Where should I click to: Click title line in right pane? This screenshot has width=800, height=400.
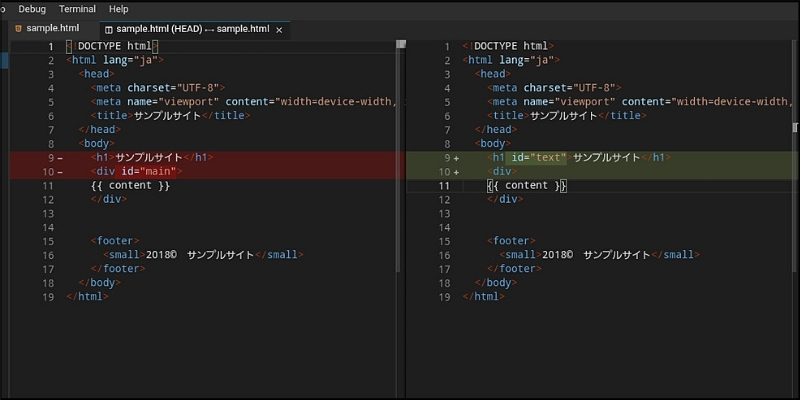click(x=567, y=116)
